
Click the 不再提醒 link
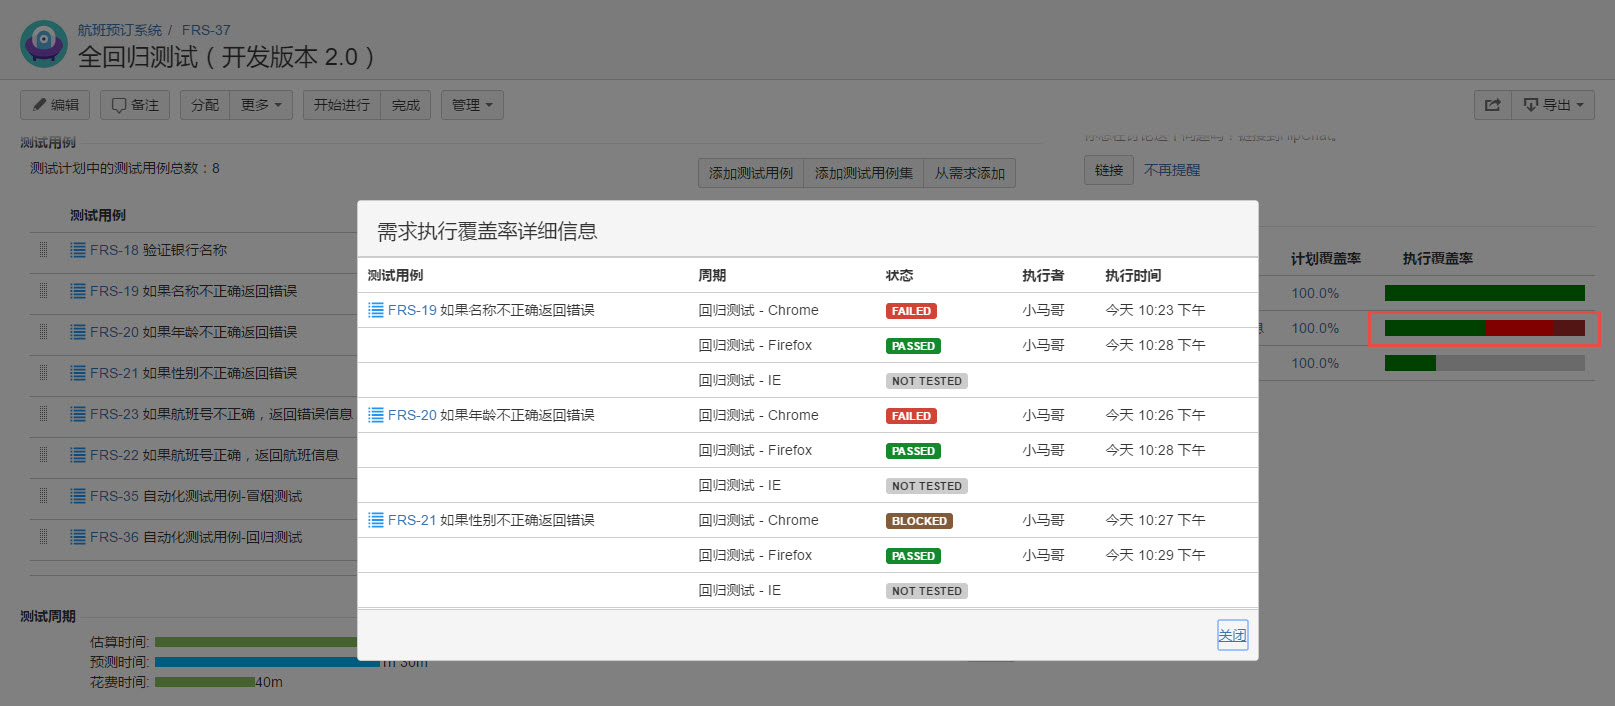[x=1171, y=170]
